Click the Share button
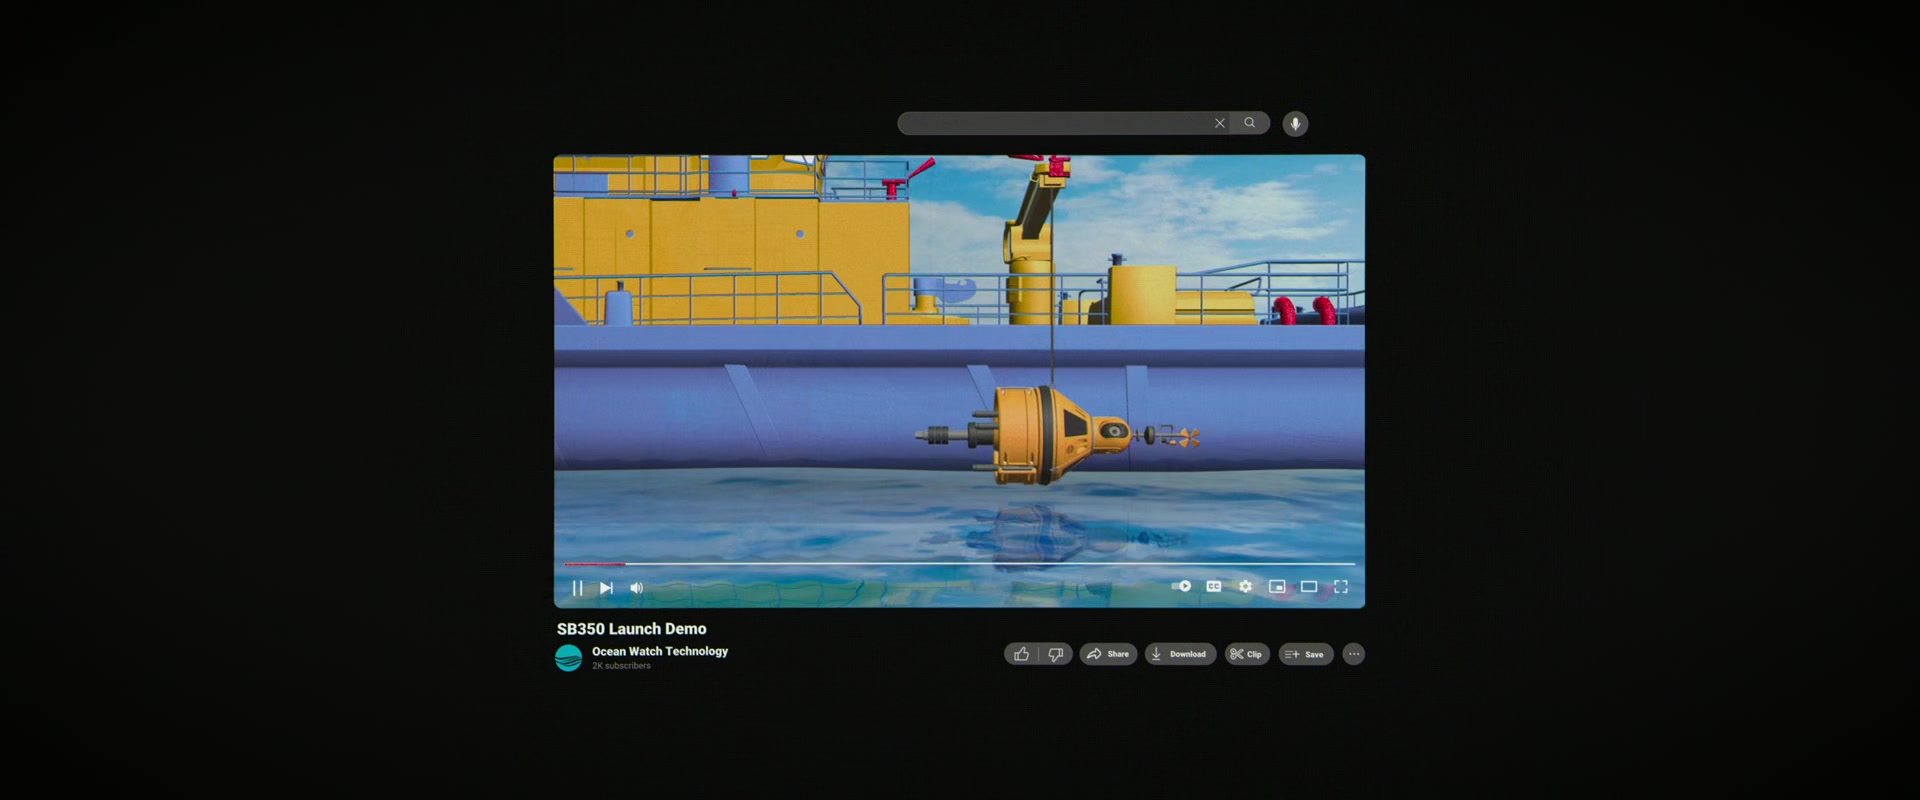Image resolution: width=1920 pixels, height=800 pixels. click(1108, 654)
